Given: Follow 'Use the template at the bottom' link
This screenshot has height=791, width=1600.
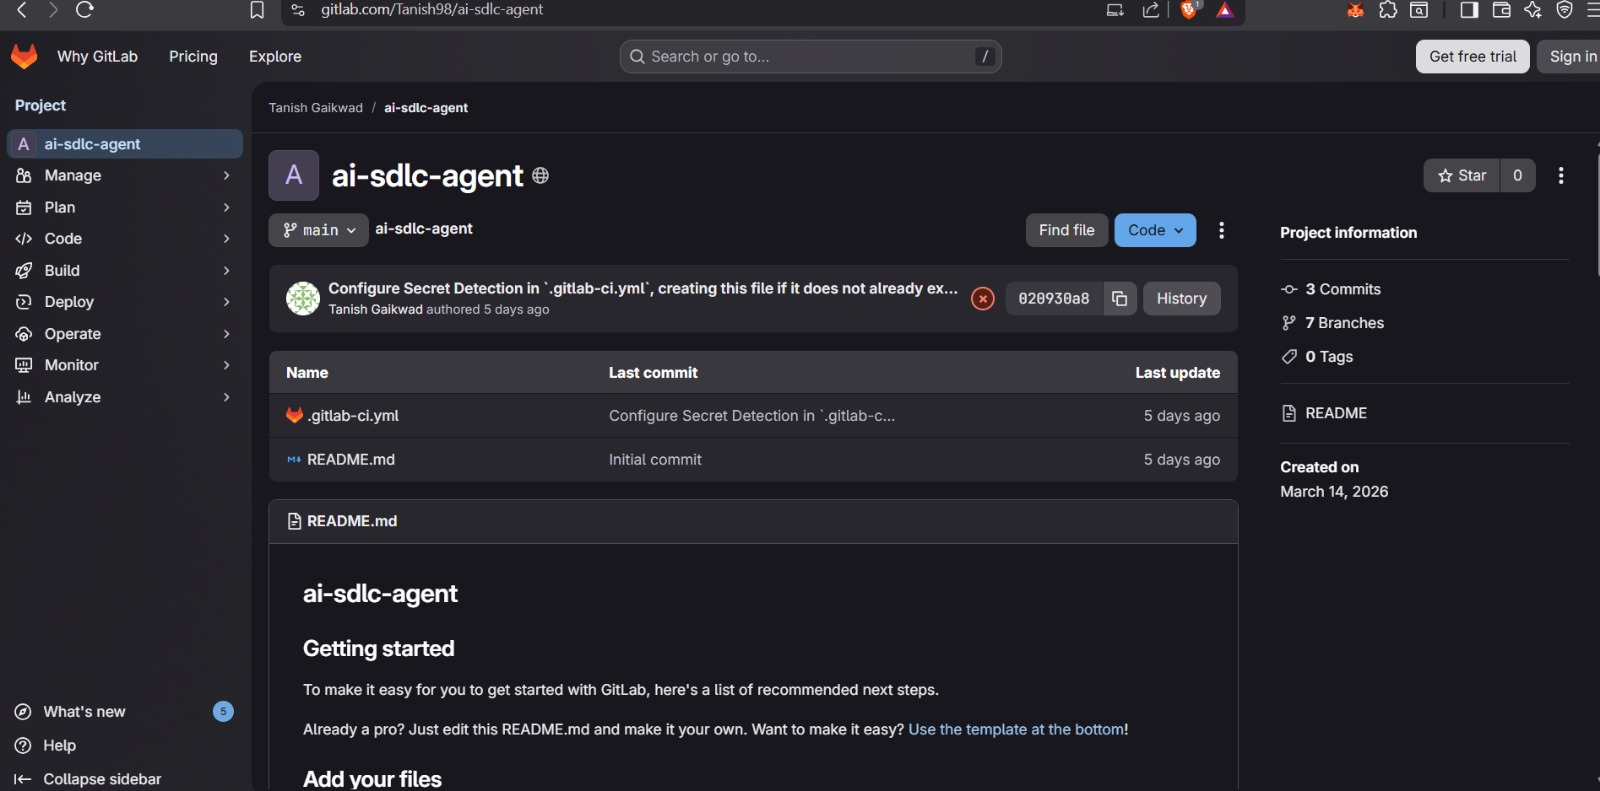Looking at the screenshot, I should (x=1016, y=730).
